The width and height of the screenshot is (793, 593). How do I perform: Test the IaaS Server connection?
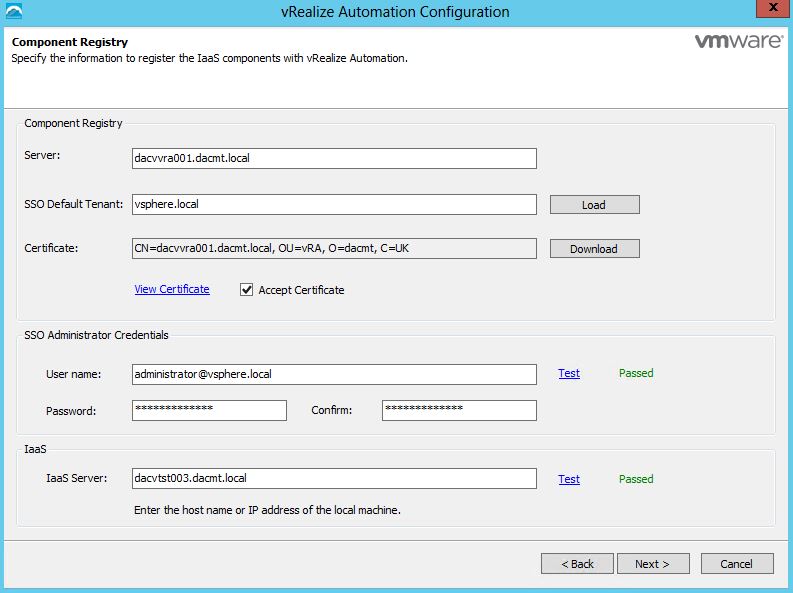569,479
